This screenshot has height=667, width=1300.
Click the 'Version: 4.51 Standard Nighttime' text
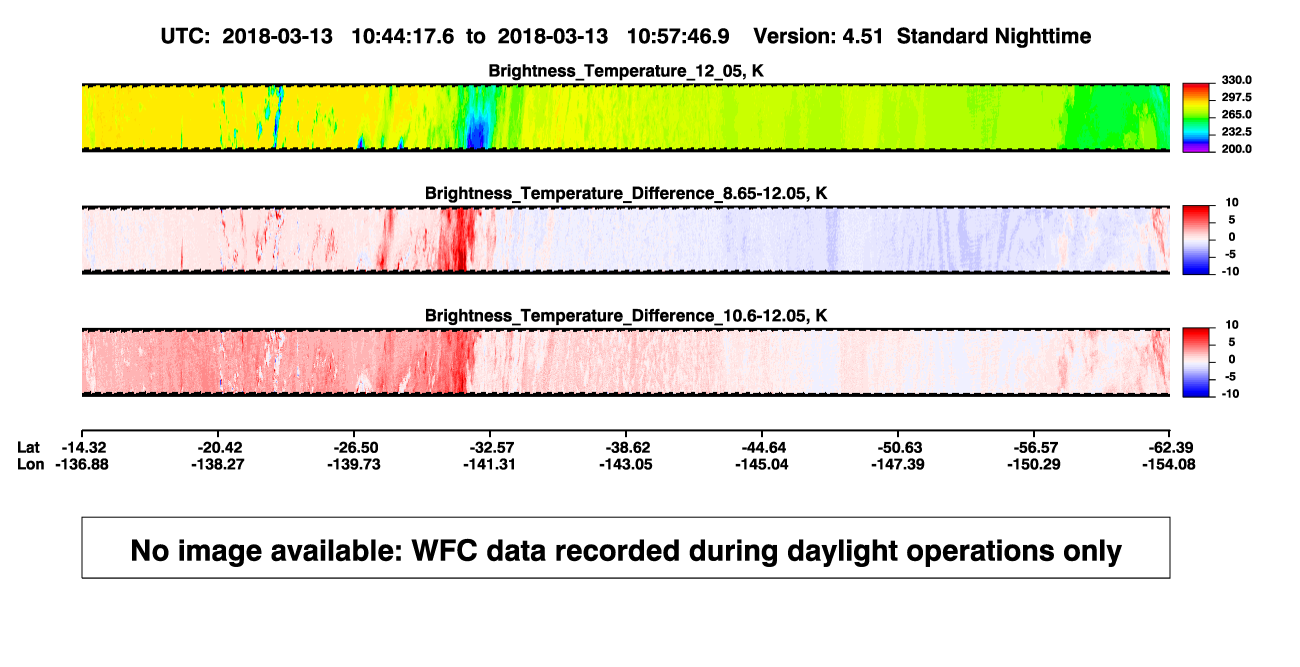click(x=922, y=36)
